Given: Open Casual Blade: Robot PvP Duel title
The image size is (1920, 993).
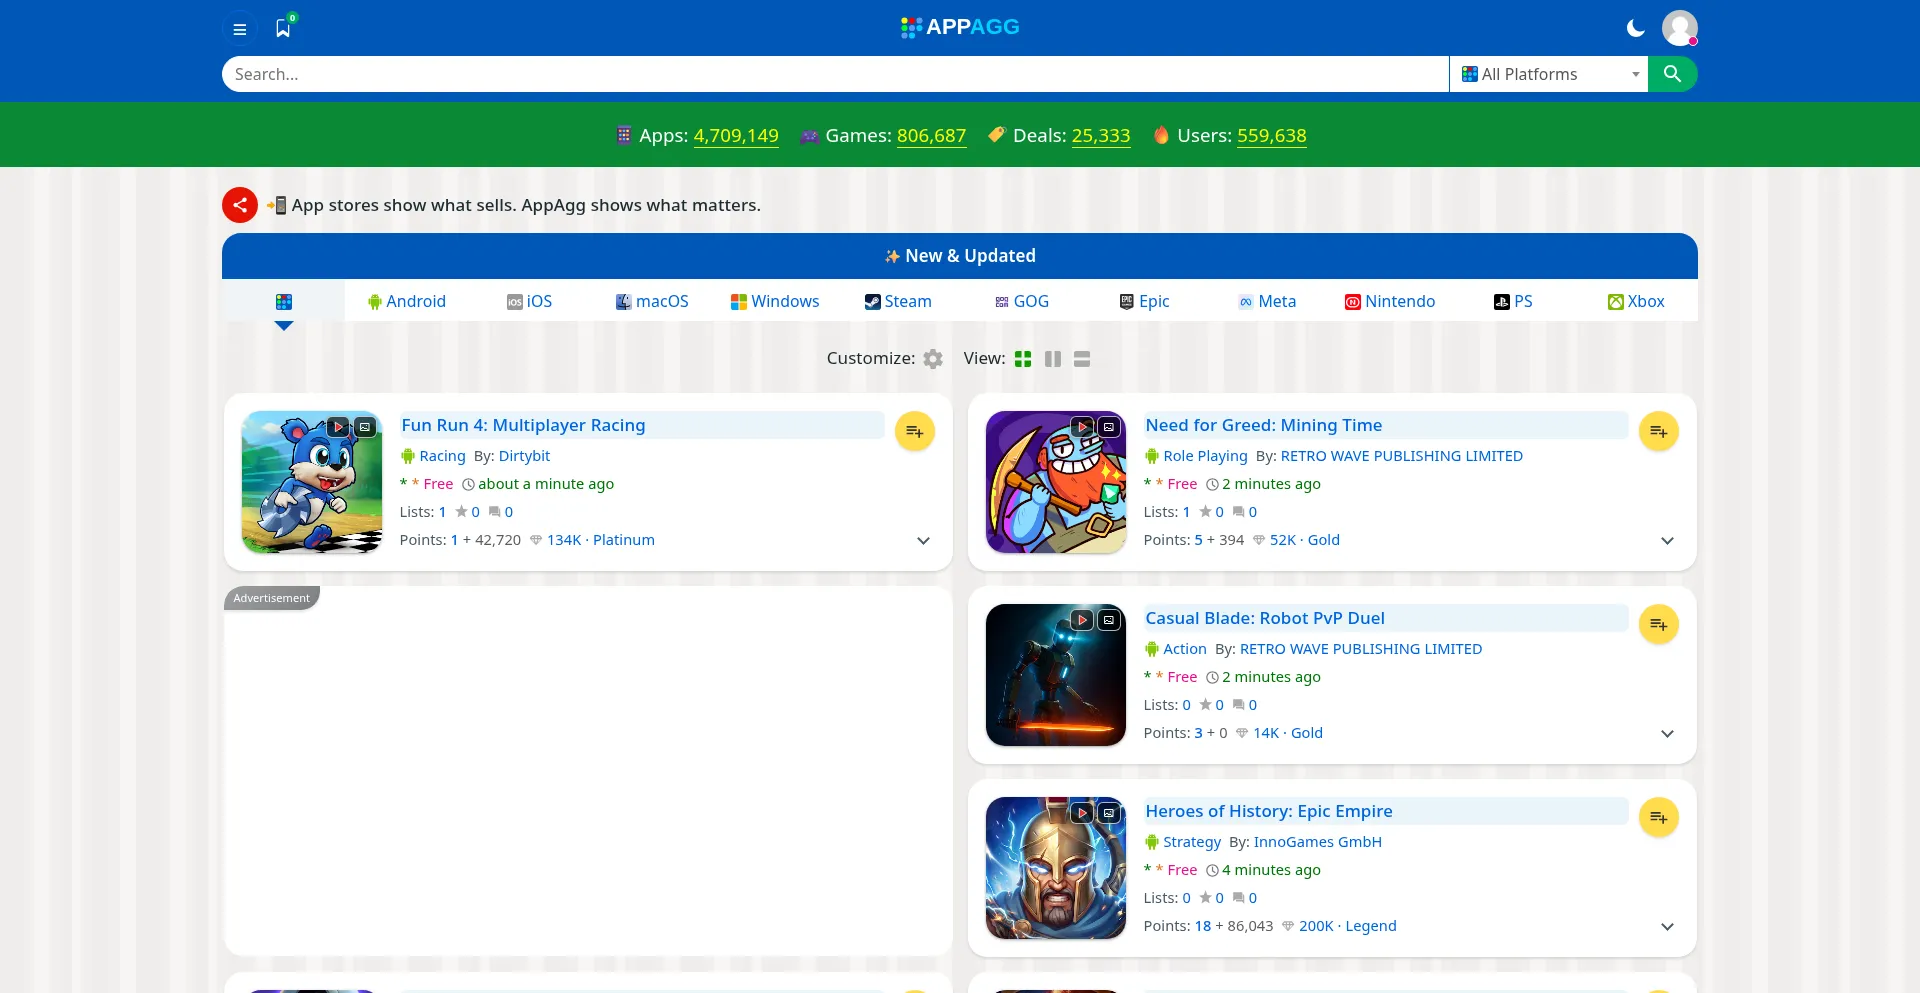Looking at the screenshot, I should pyautogui.click(x=1265, y=618).
